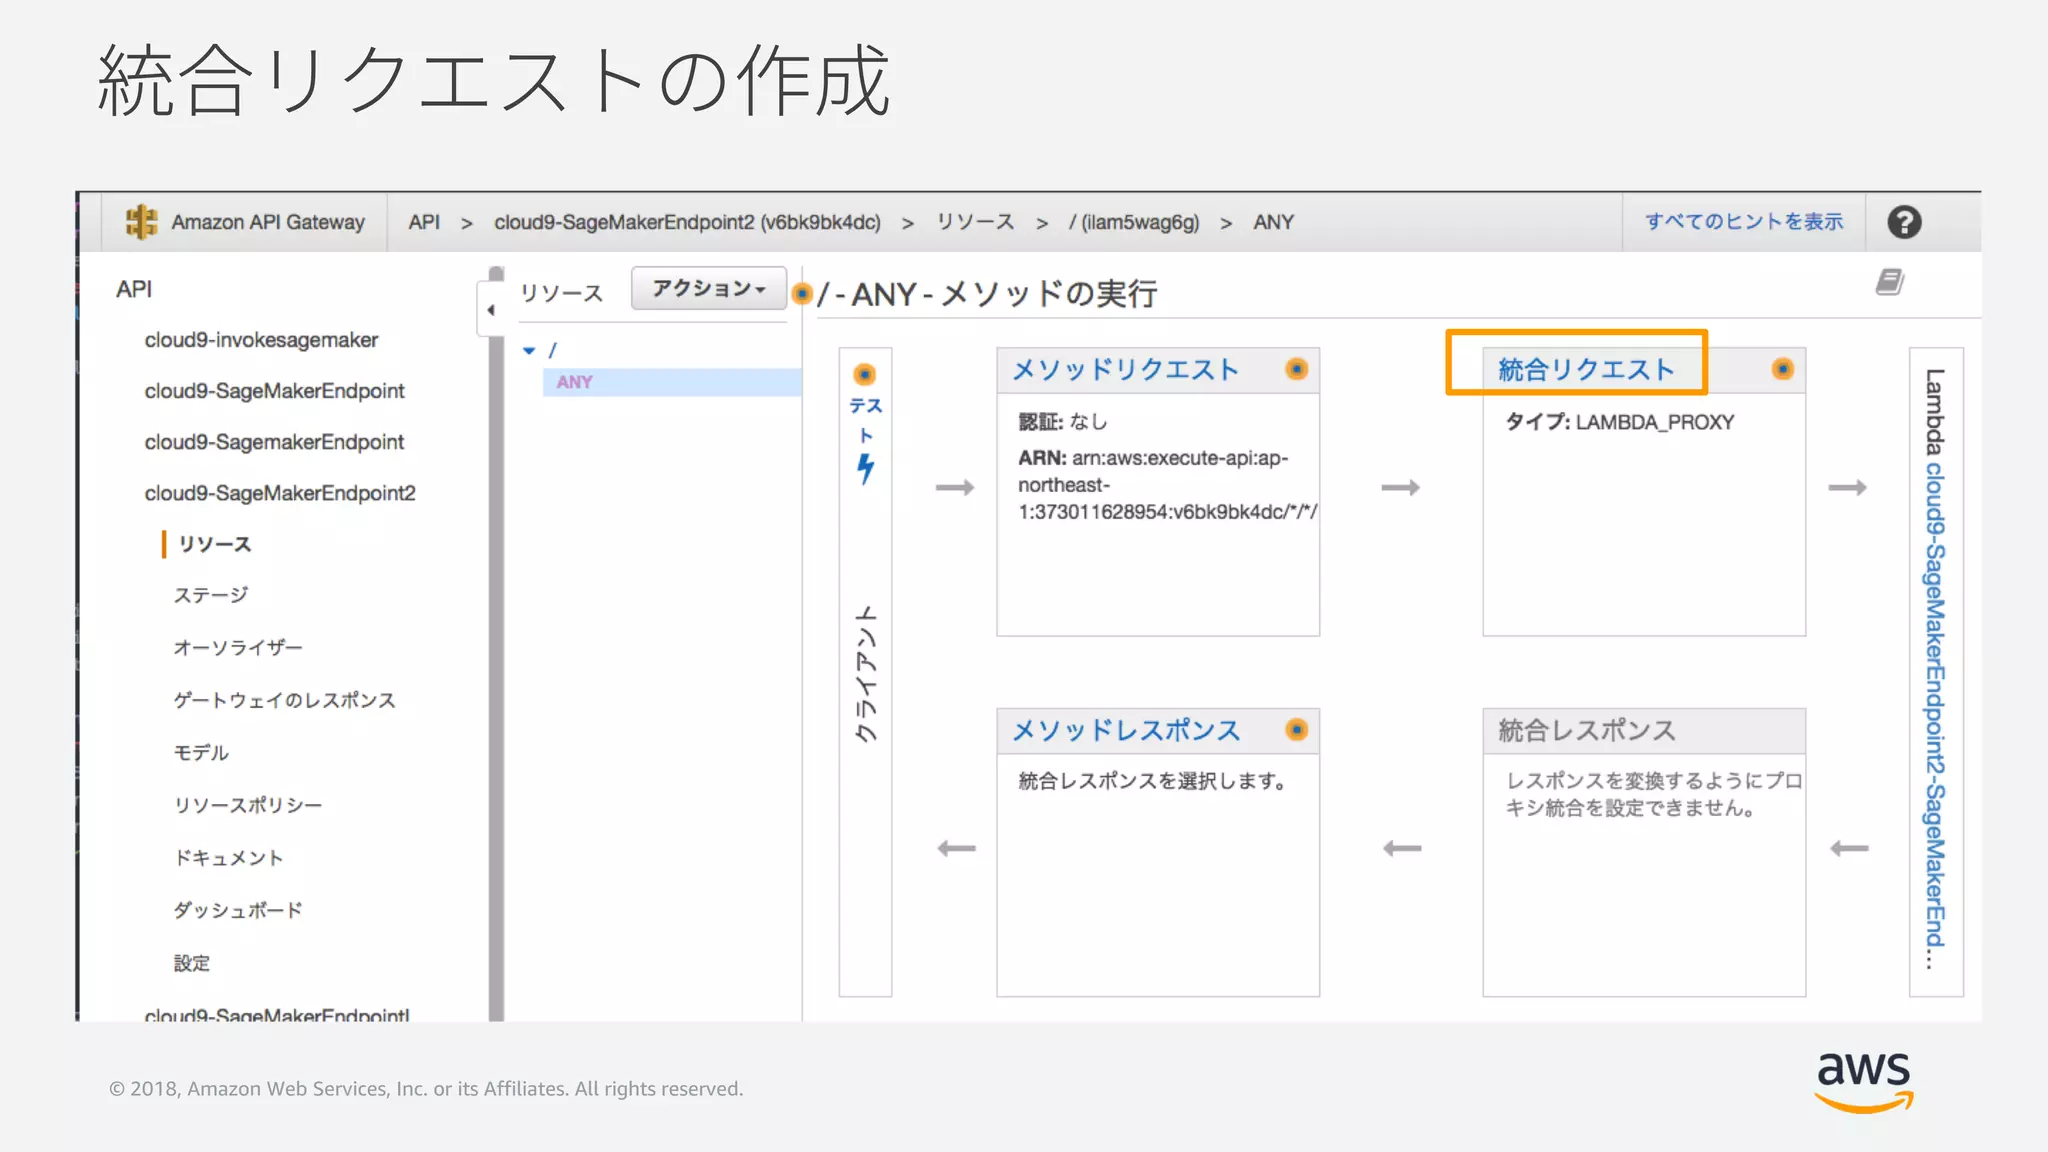Collapse the root / resource tree node
The height and width of the screenshot is (1152, 2048).
(x=529, y=351)
